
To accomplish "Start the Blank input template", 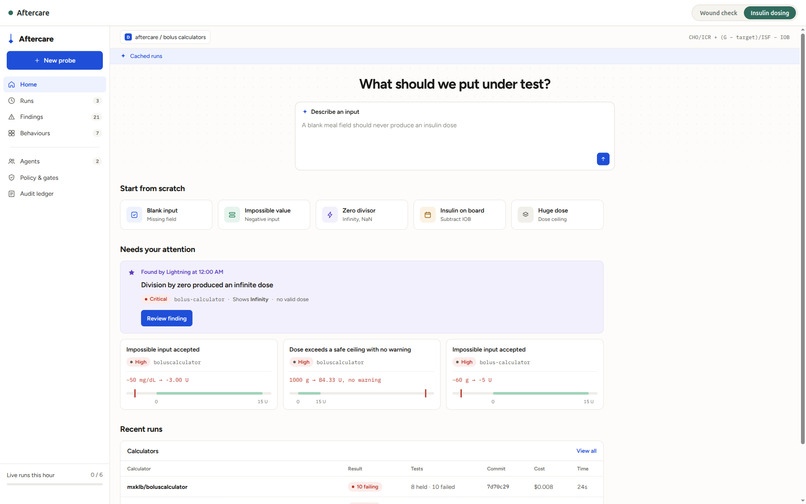I will point(166,214).
